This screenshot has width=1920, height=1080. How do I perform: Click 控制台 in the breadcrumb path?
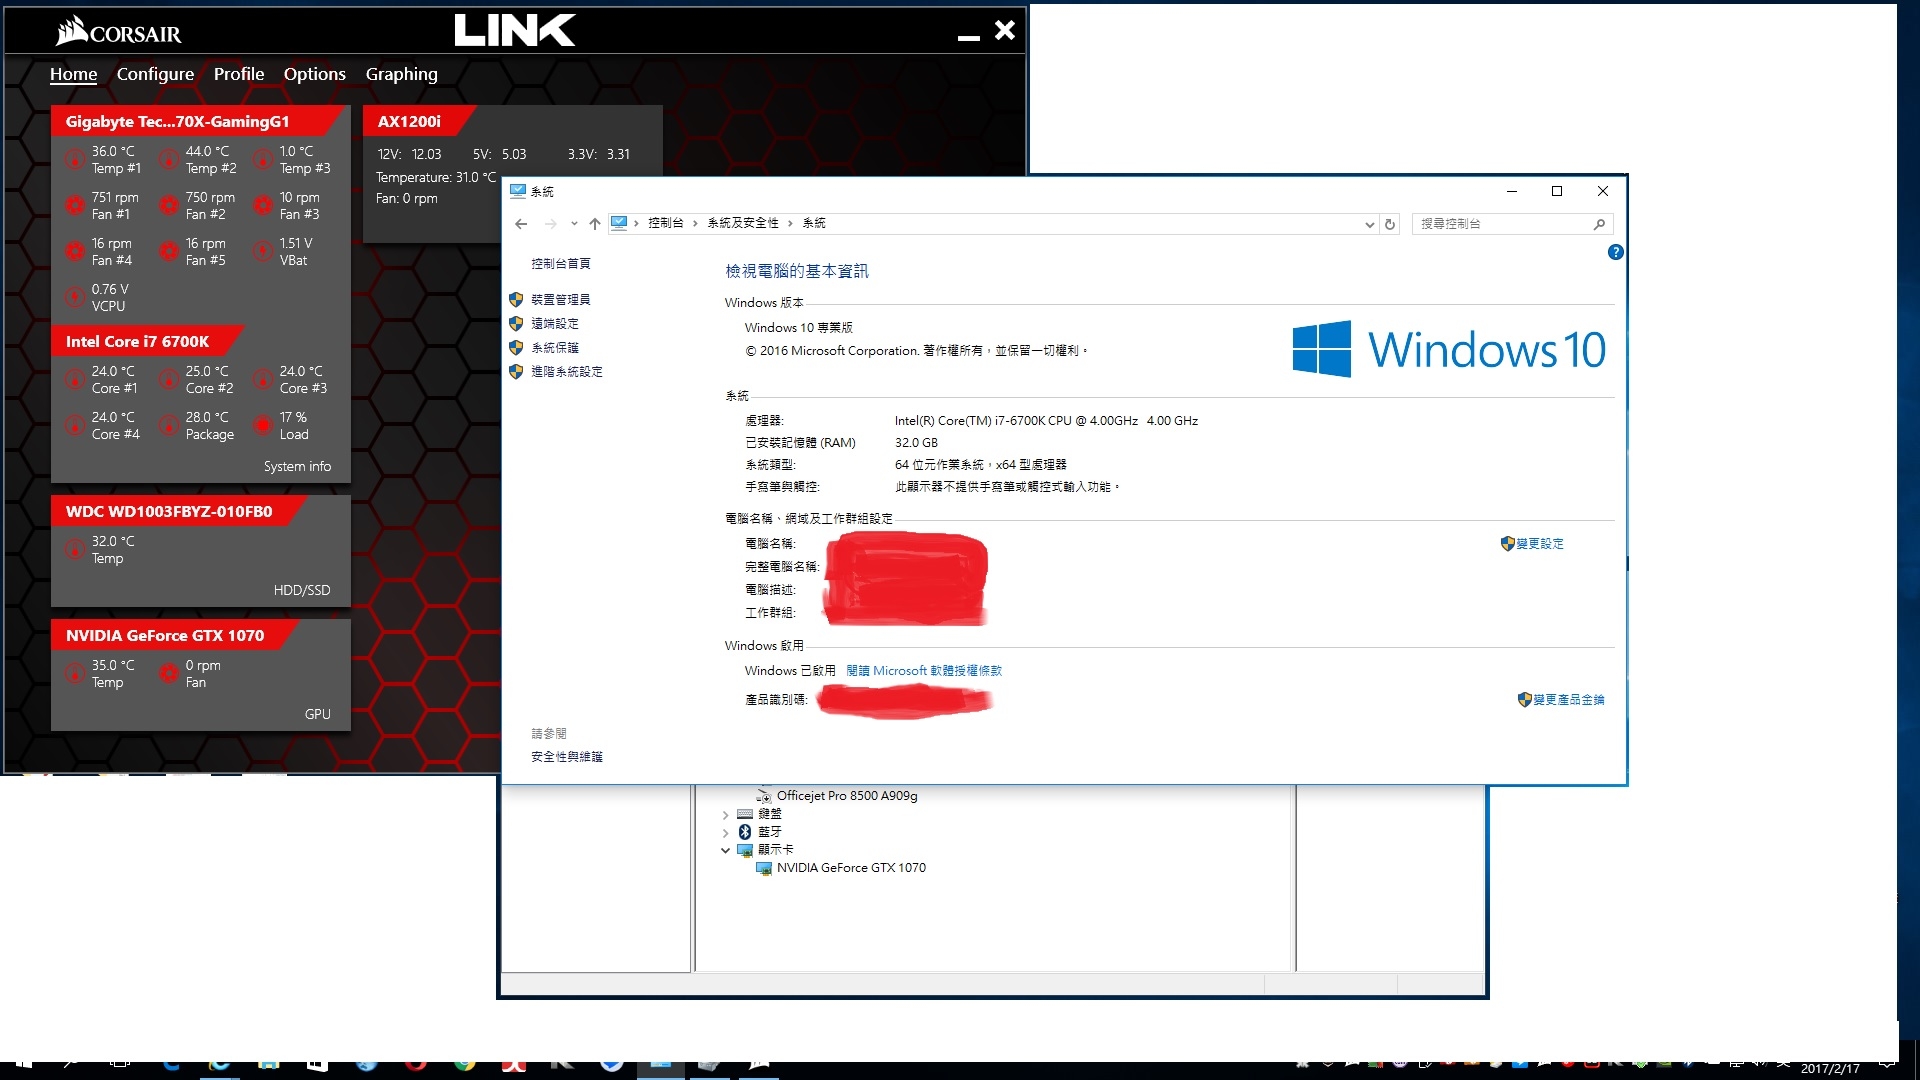coord(665,224)
